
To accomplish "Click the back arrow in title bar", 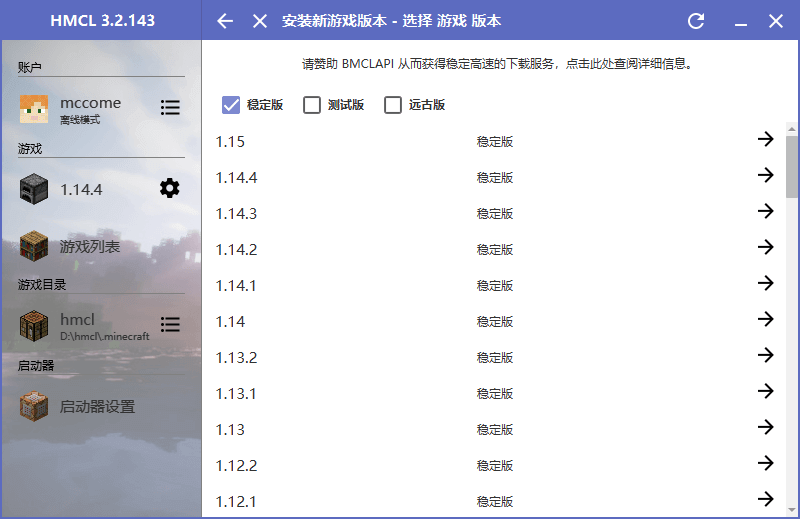I will tap(225, 21).
